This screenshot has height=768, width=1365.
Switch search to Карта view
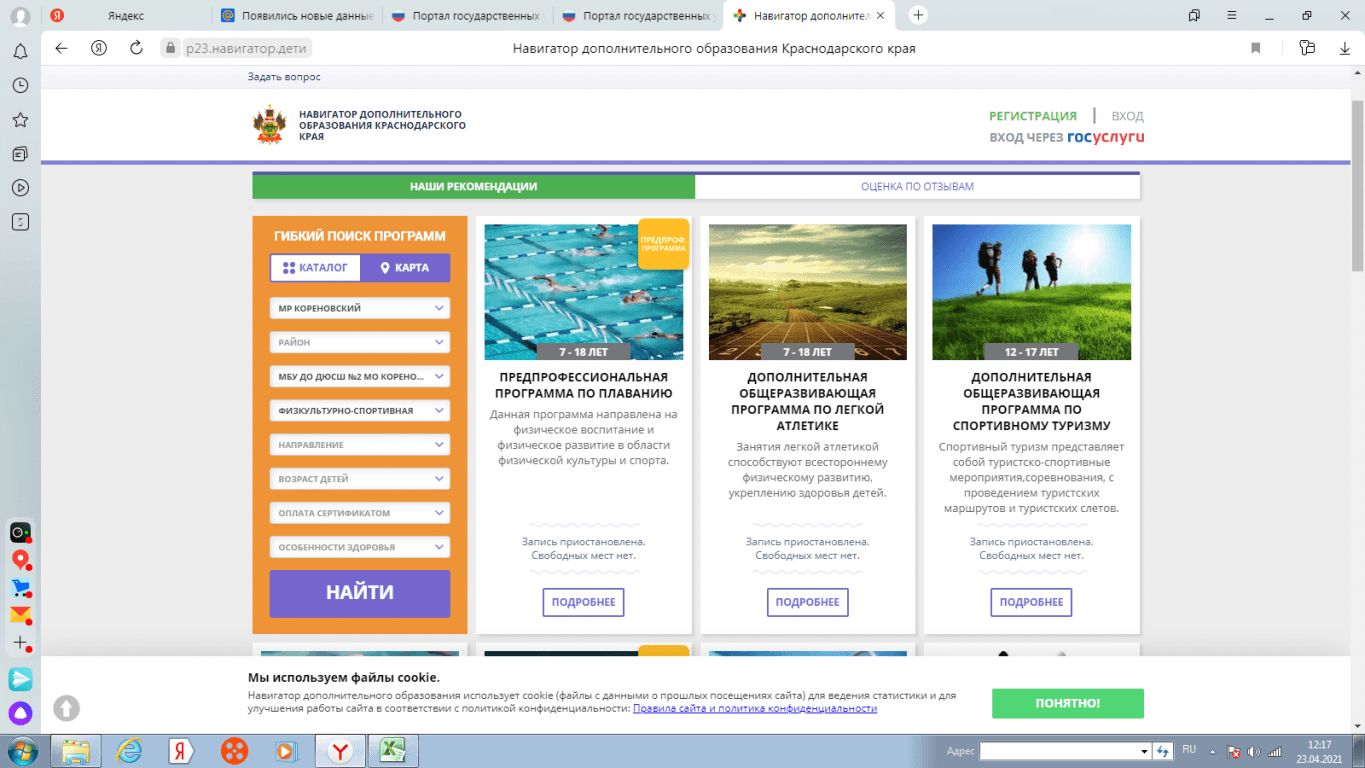pyautogui.click(x=405, y=268)
